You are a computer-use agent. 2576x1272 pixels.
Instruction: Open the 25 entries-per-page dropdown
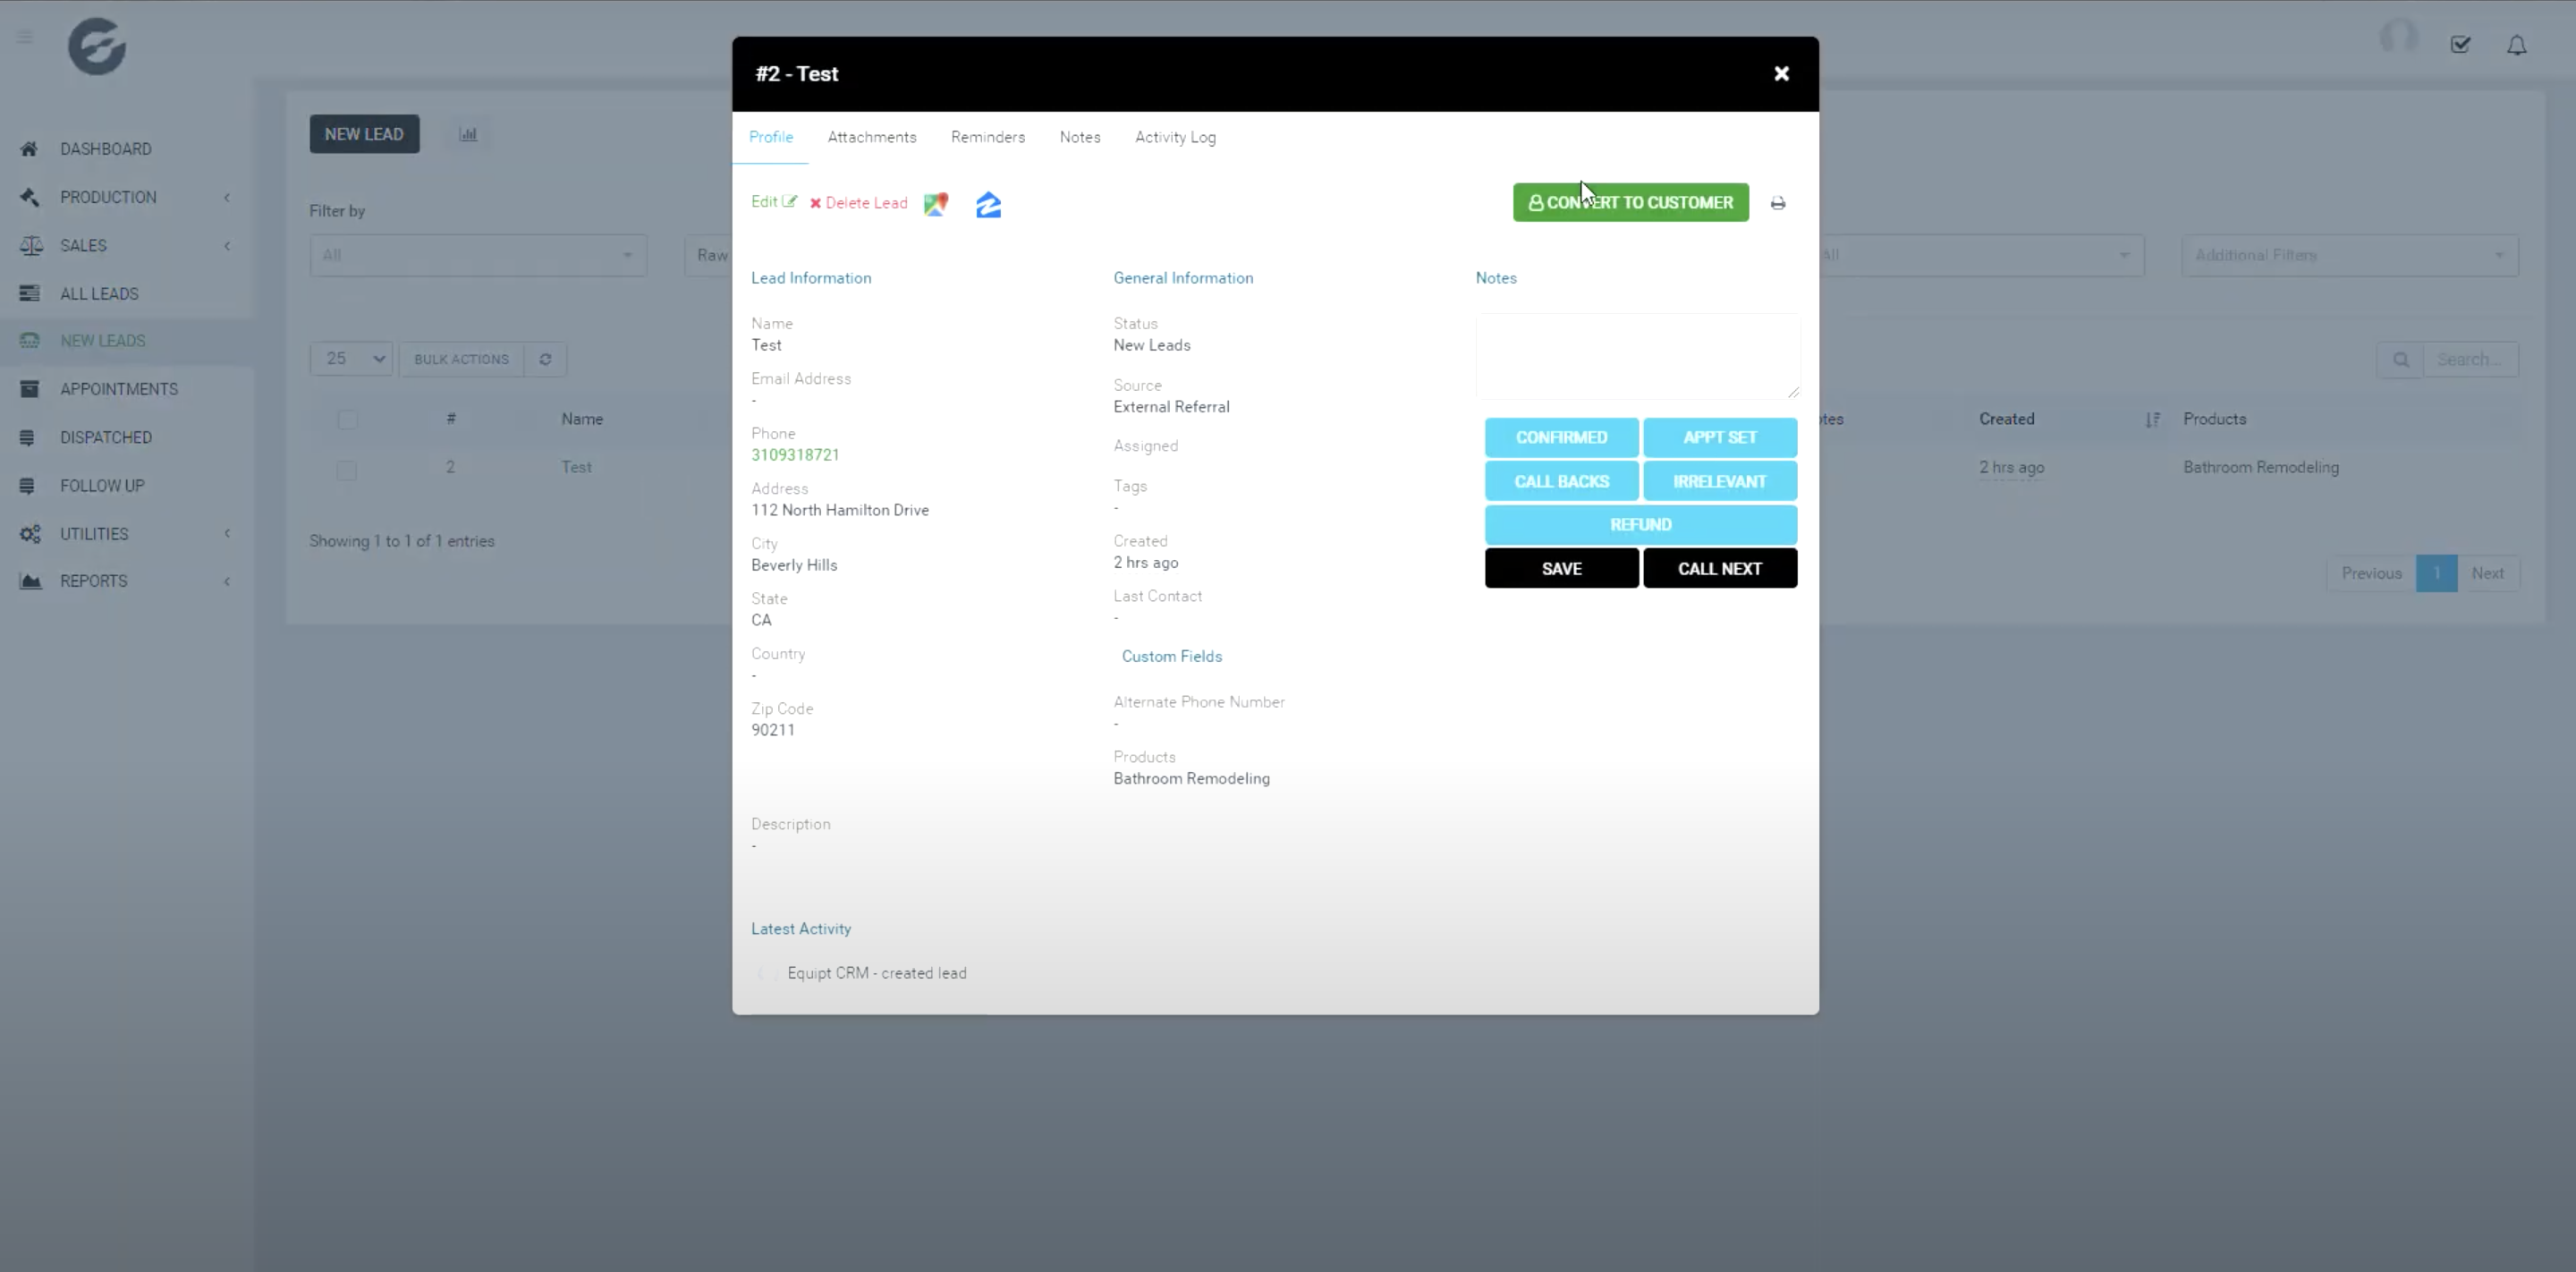point(350,358)
